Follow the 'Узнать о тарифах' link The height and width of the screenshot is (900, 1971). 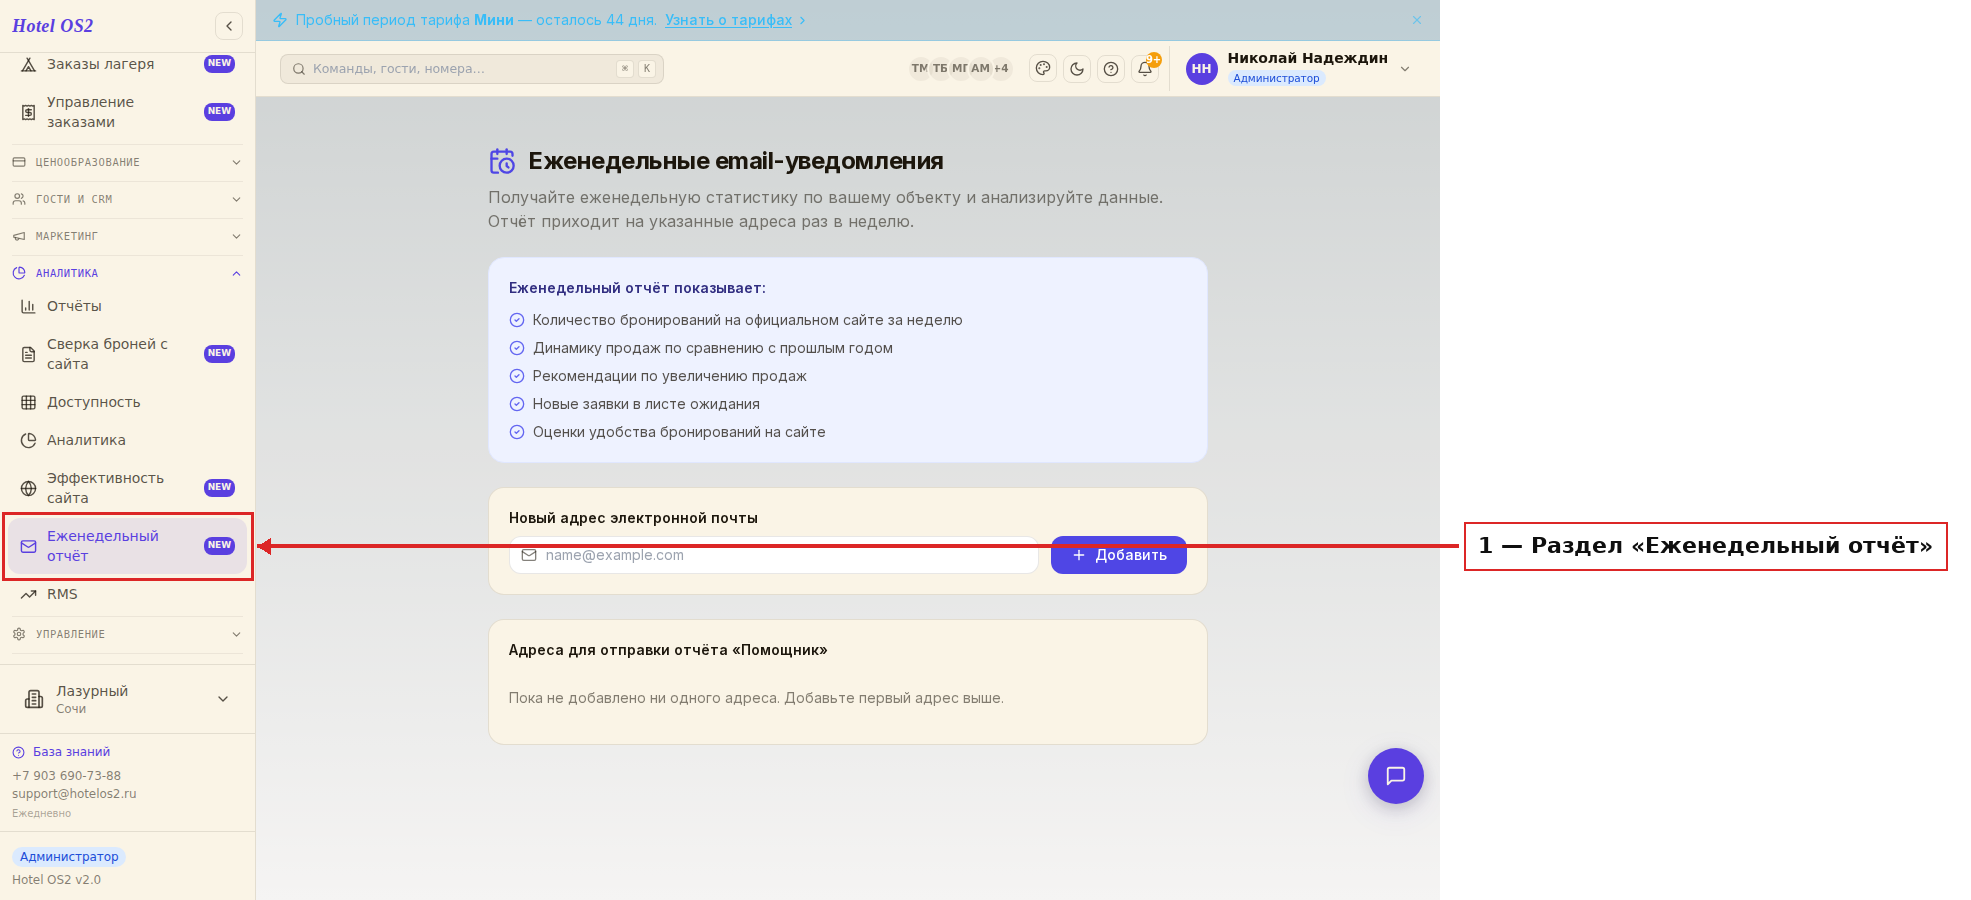pyautogui.click(x=728, y=20)
